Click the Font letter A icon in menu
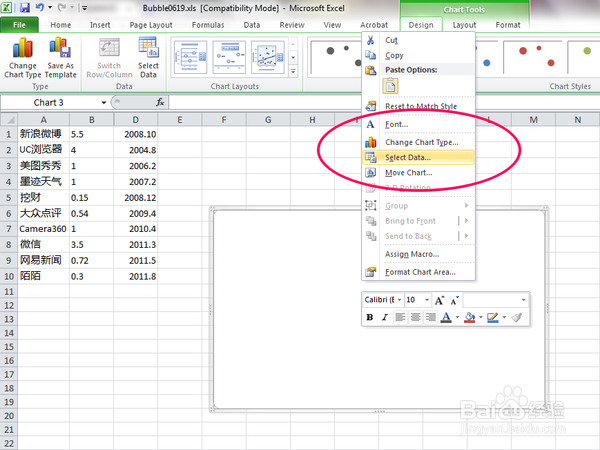Viewport: 600px width, 450px height. (x=370, y=124)
